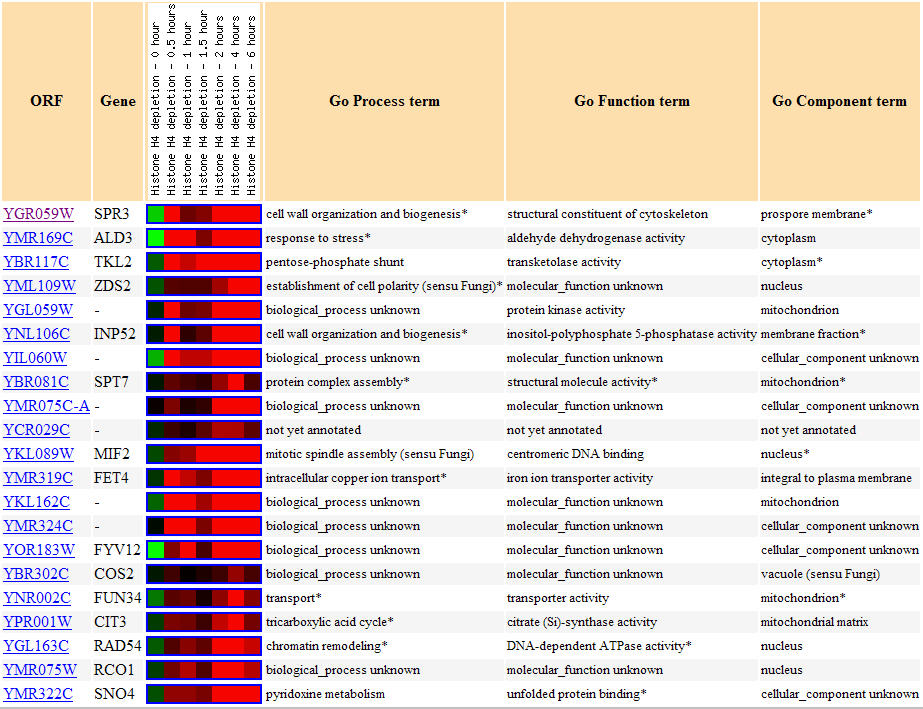Open ORF entry YML109W
Viewport: 923px width, 709px height.
tap(39, 286)
